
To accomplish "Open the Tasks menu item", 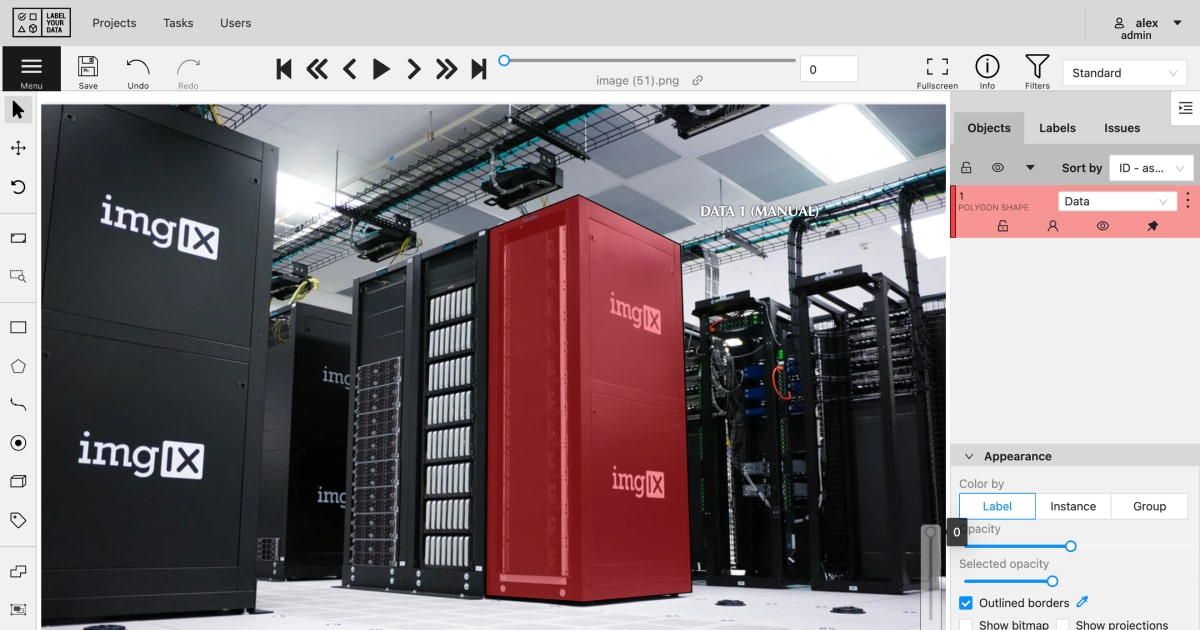I will (178, 23).
